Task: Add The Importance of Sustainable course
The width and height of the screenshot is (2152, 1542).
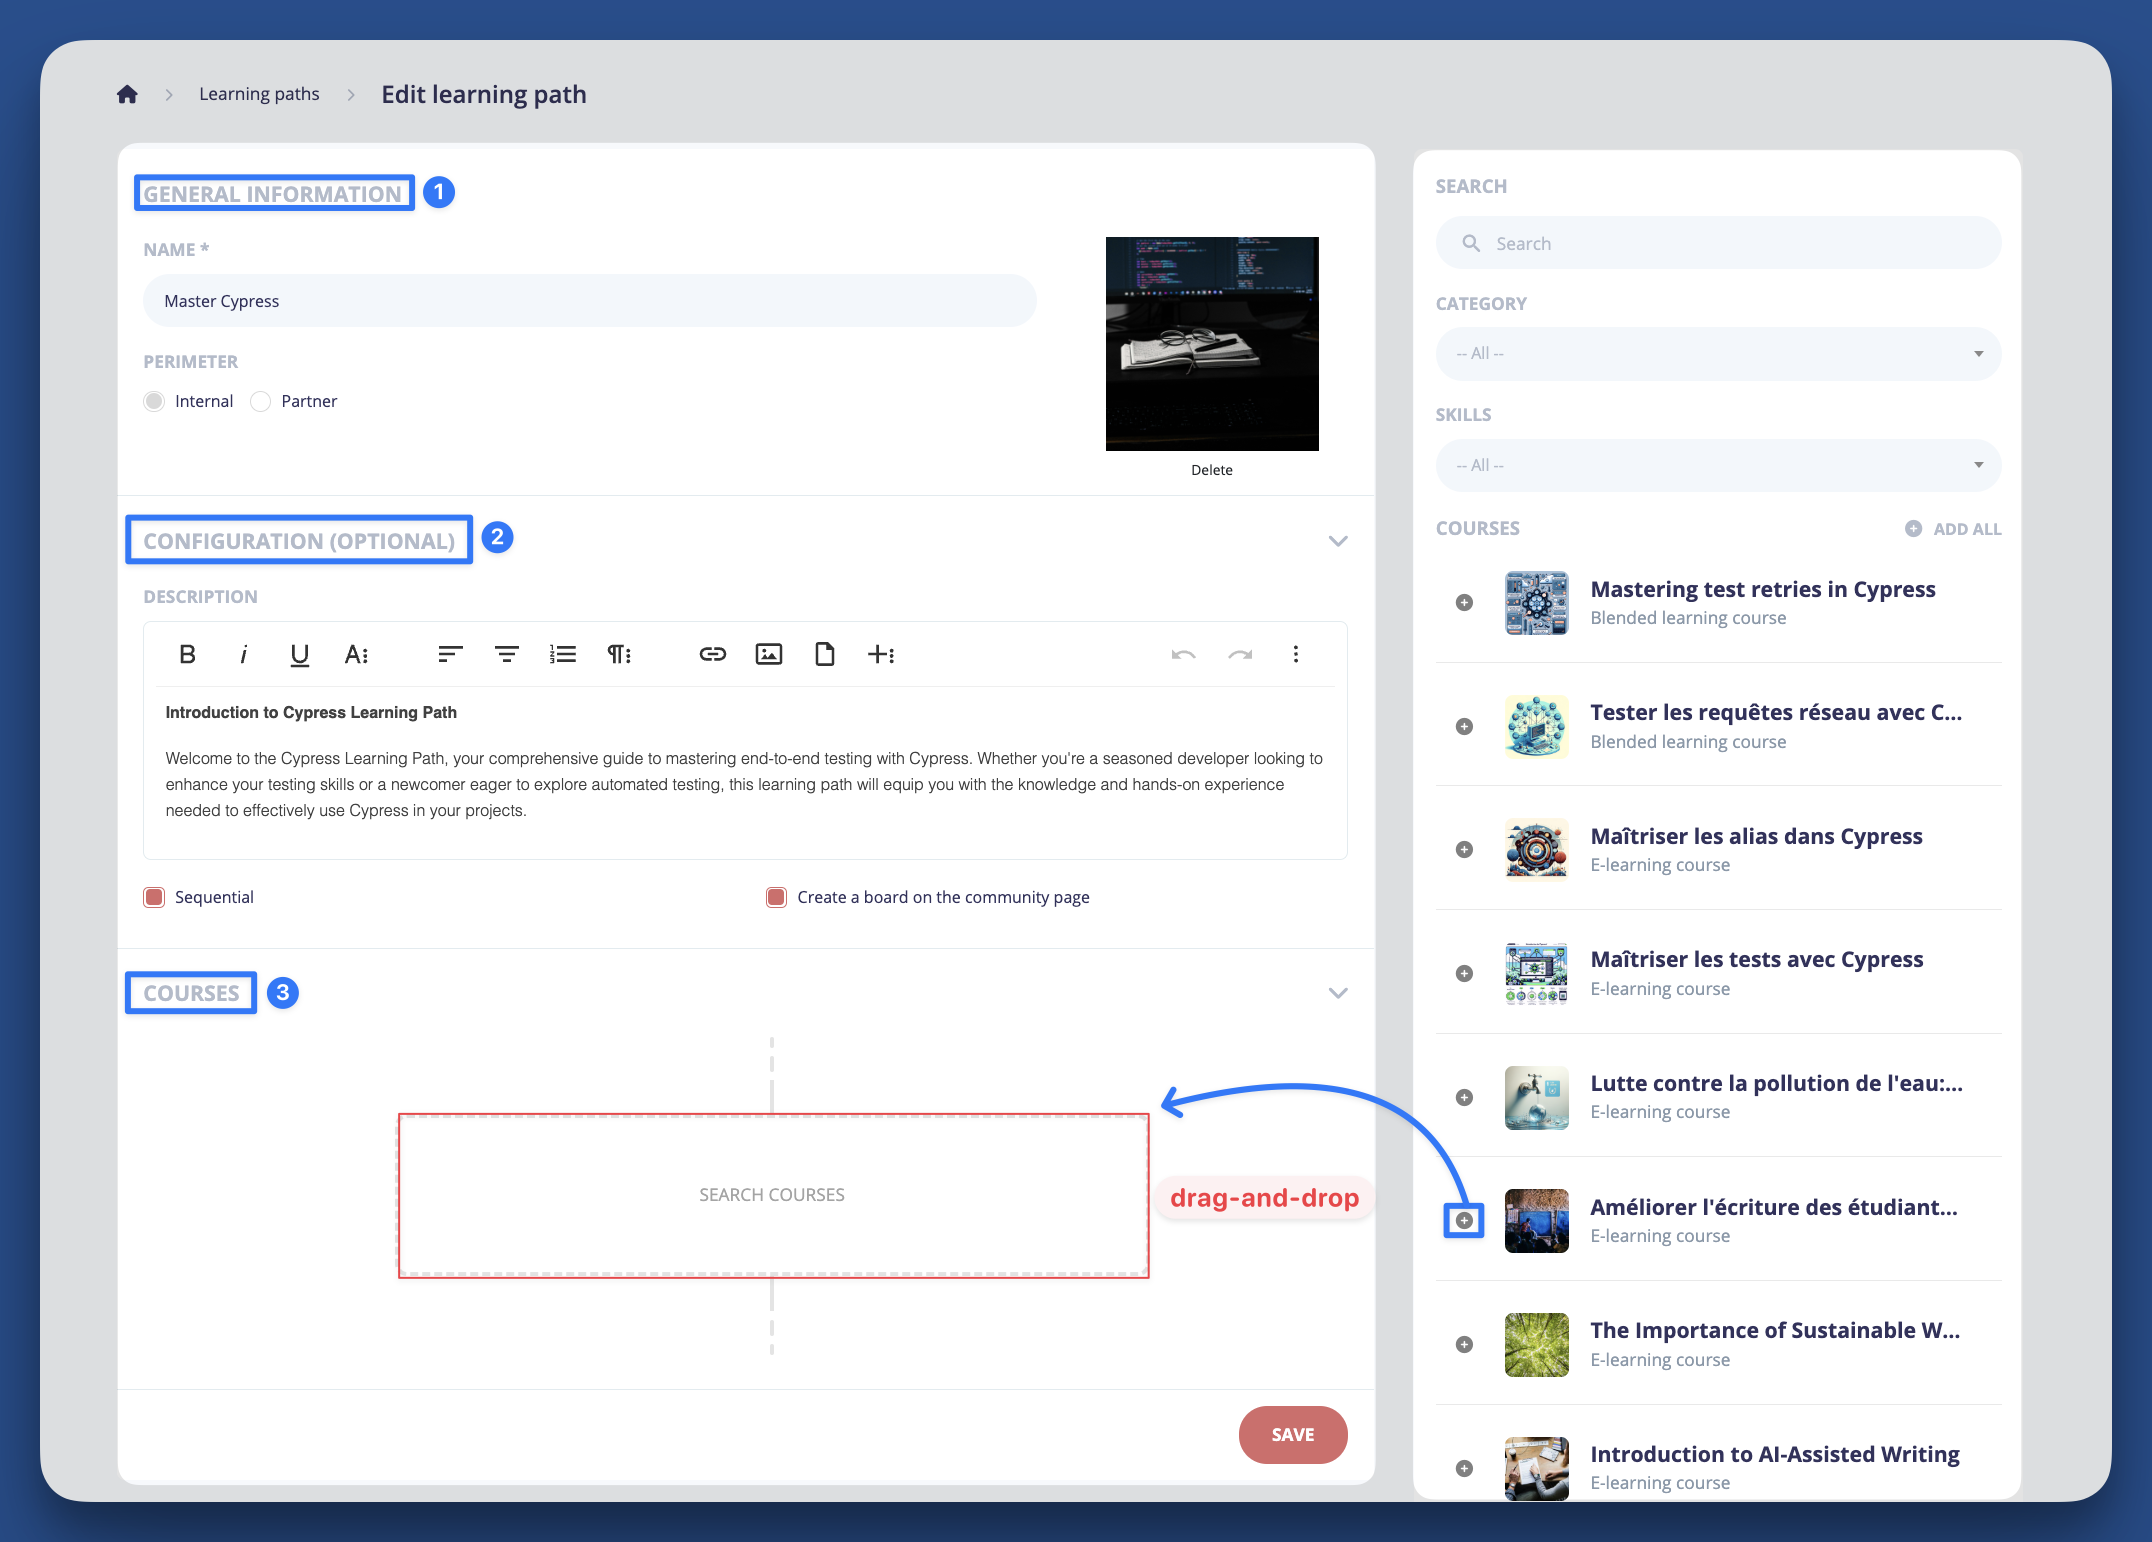Action: click(x=1464, y=1344)
